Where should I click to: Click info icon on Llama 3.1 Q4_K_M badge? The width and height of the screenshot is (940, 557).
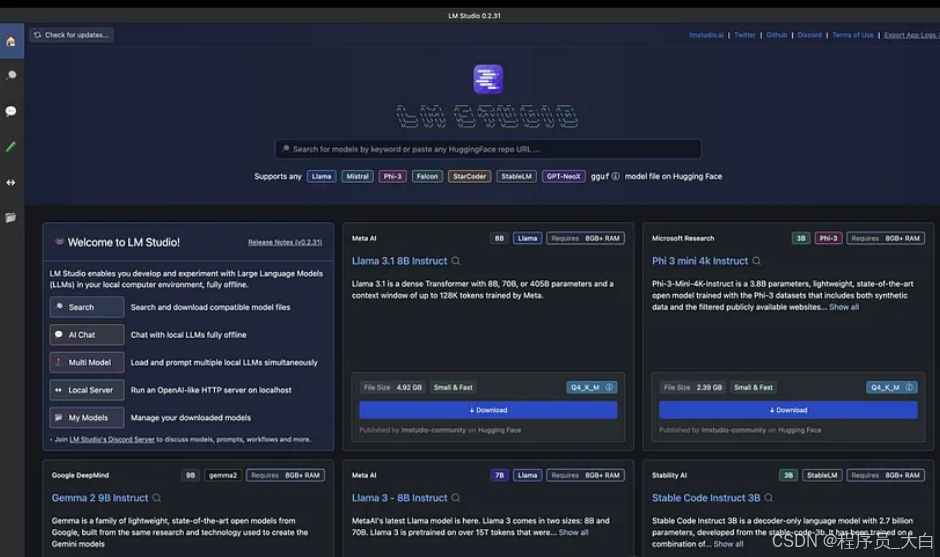coord(609,387)
